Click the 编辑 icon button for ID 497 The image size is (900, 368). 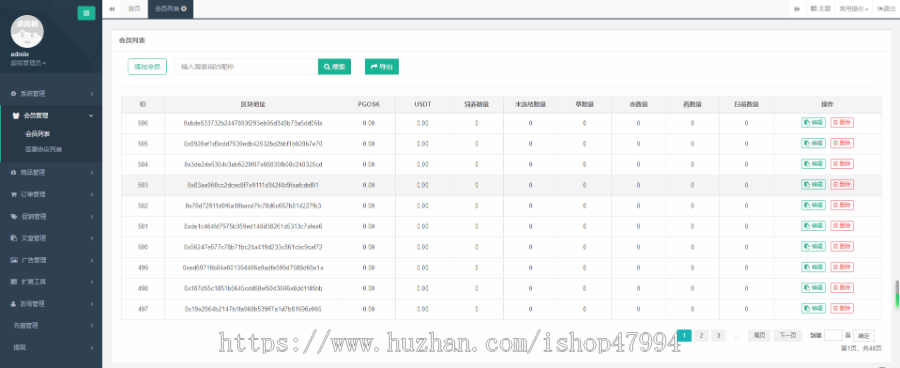point(813,308)
